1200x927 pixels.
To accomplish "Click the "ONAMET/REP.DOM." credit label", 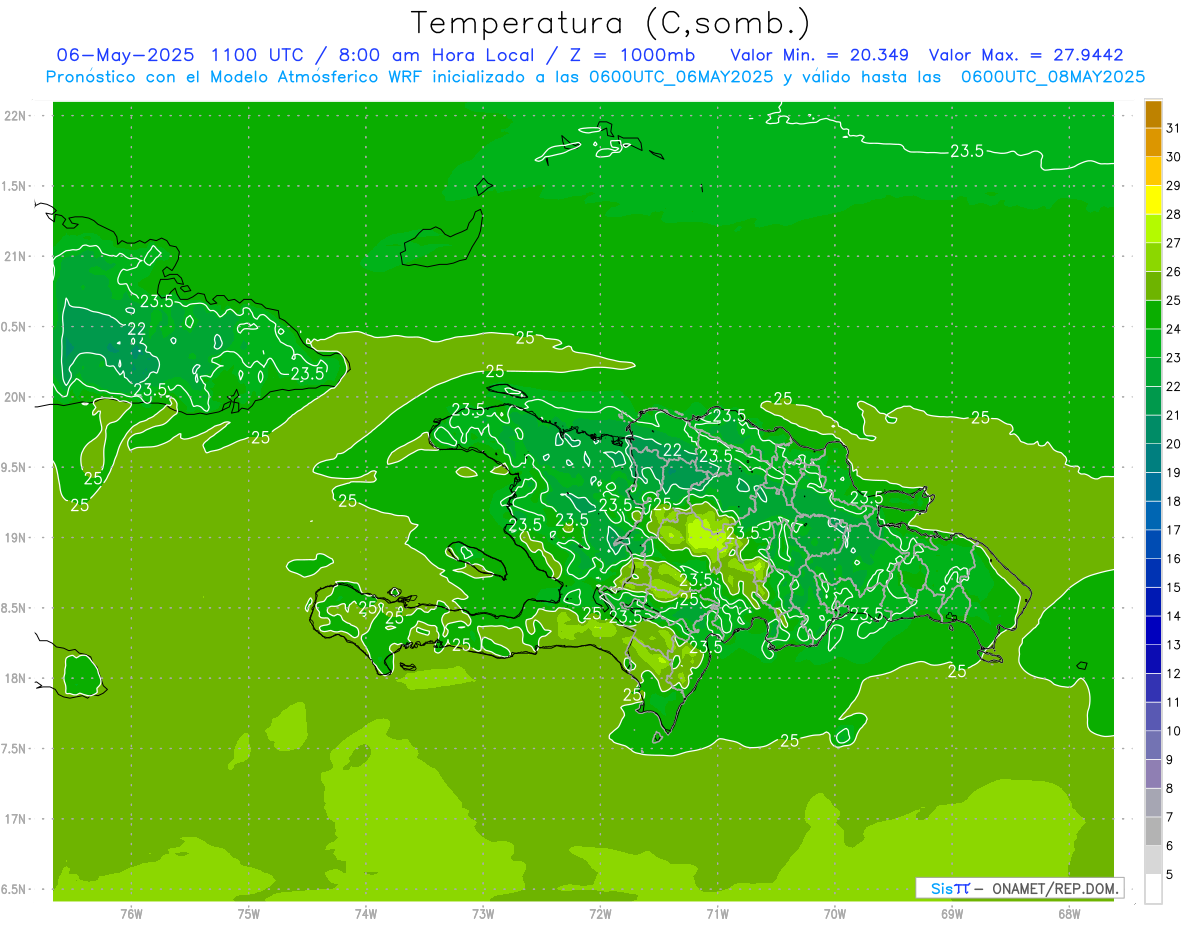I will coord(1055,888).
